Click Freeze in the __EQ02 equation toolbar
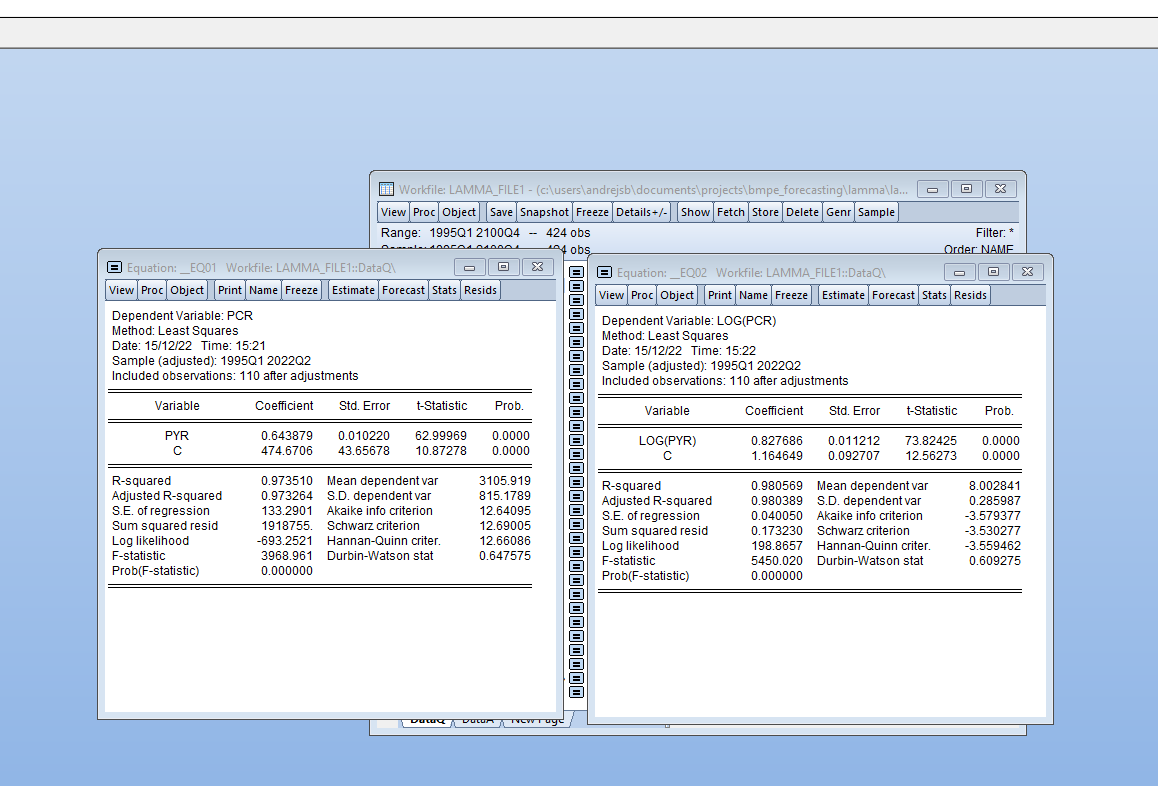This screenshot has width=1158, height=786. click(791, 295)
